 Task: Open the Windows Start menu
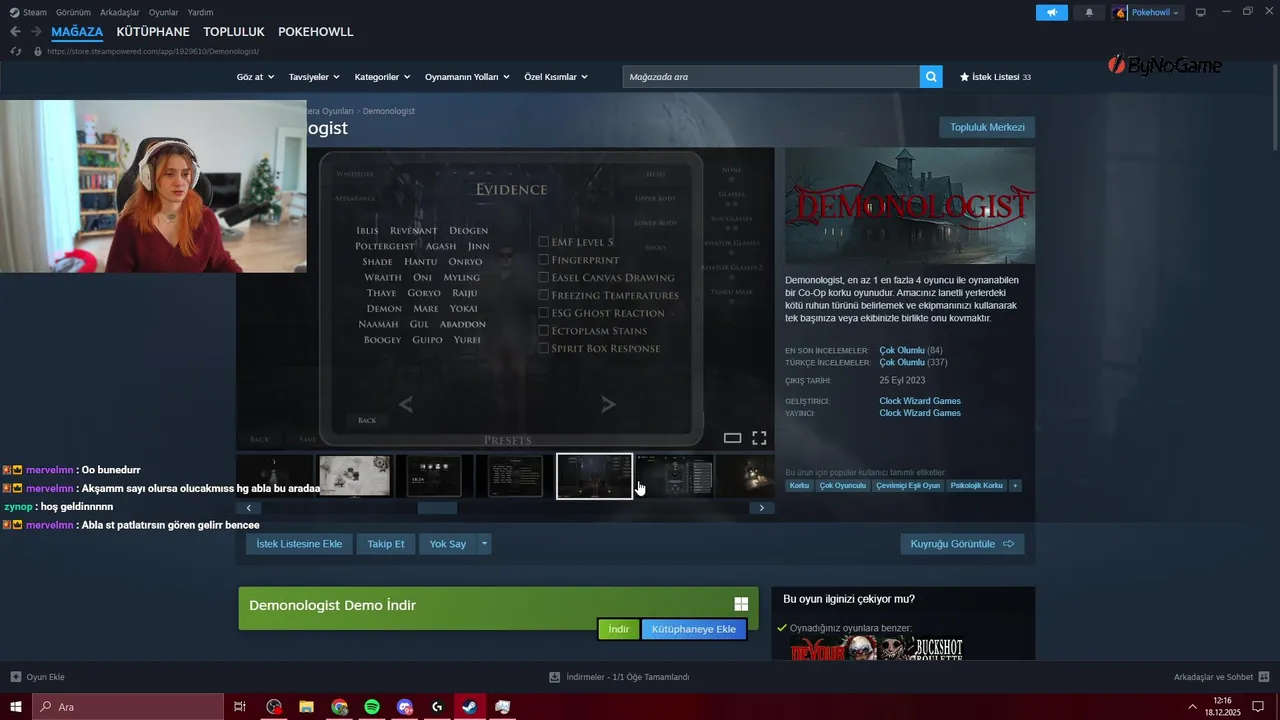click(16, 707)
